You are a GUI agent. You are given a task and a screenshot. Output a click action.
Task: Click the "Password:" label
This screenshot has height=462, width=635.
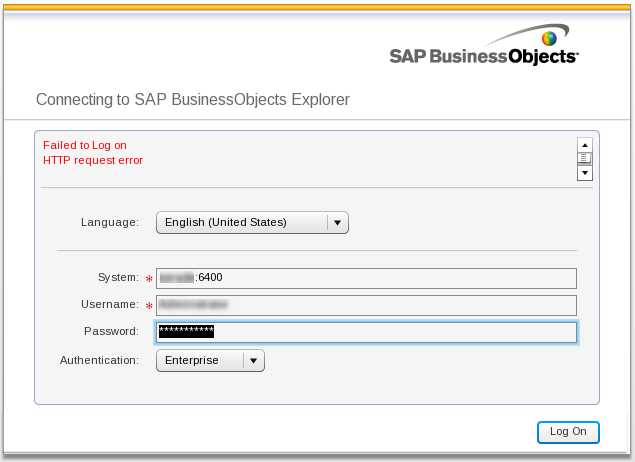pos(111,331)
